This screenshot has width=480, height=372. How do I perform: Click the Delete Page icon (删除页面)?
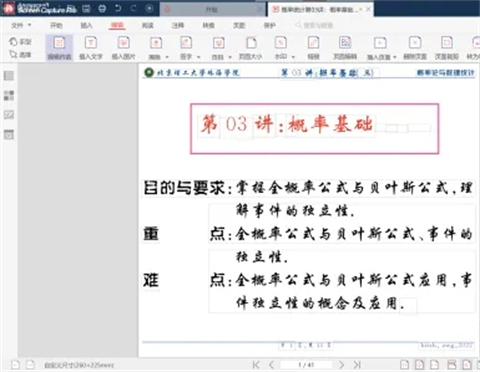click(415, 43)
